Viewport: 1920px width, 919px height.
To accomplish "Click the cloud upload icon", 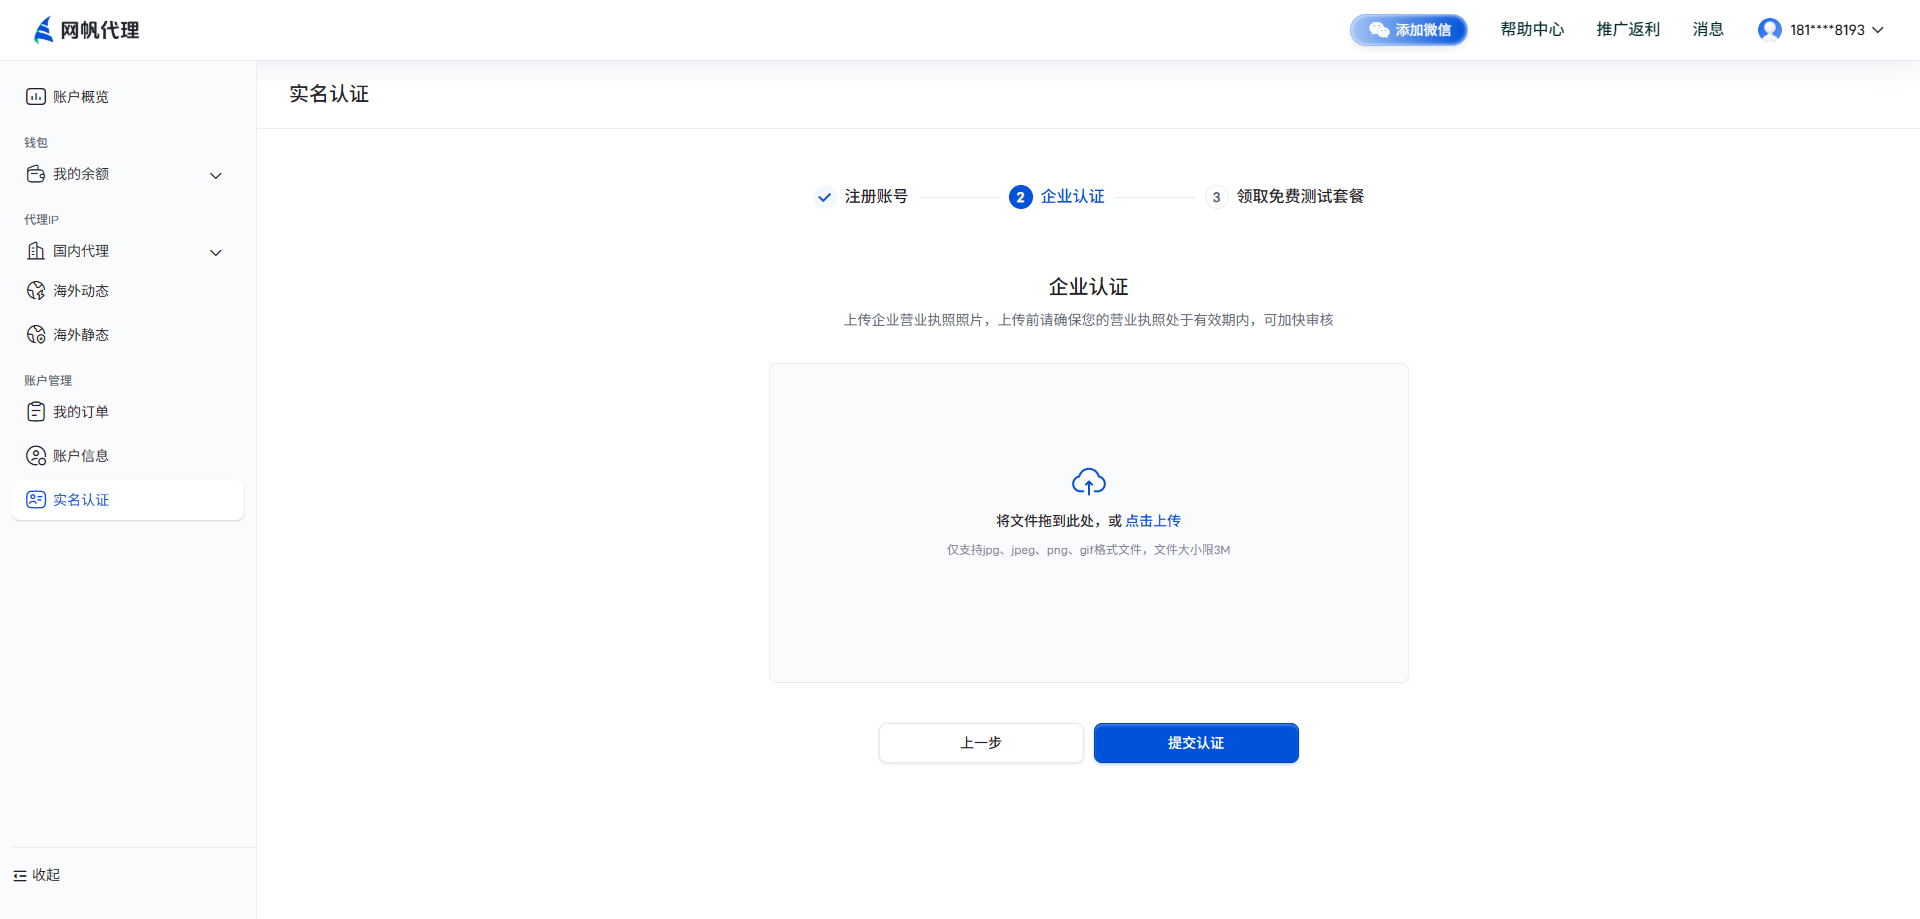I will click(1089, 482).
